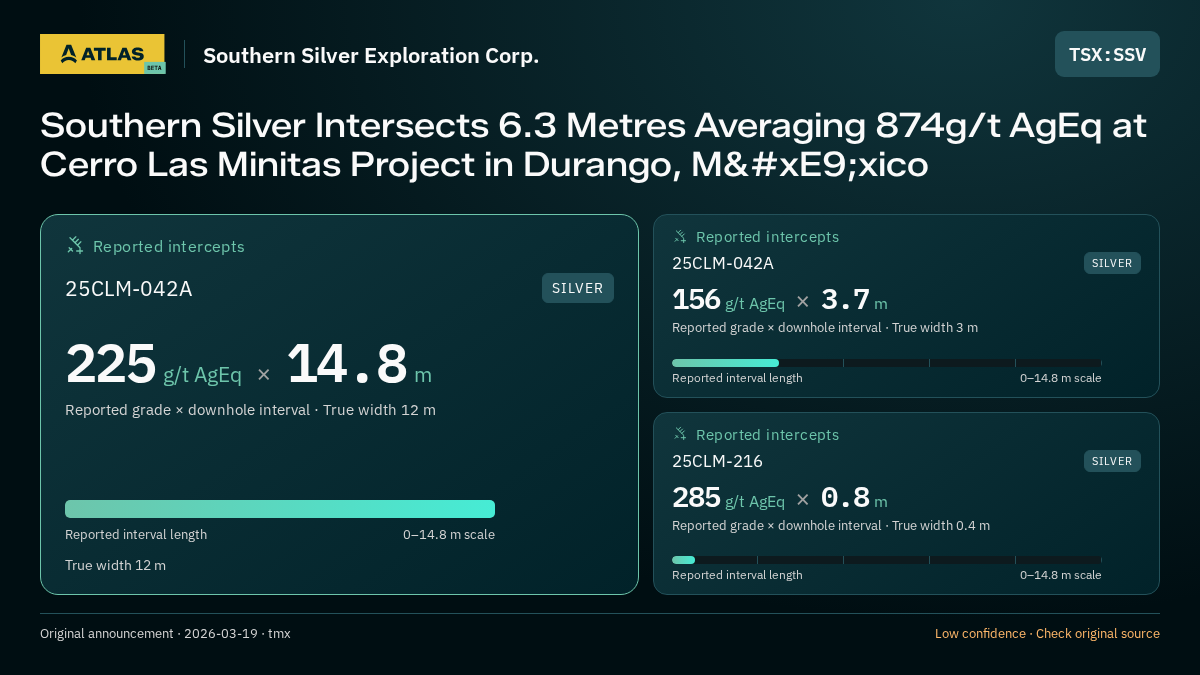Click the drill icon in the 25CLM-216 card
This screenshot has height=675, width=1200.
pyautogui.click(x=680, y=434)
